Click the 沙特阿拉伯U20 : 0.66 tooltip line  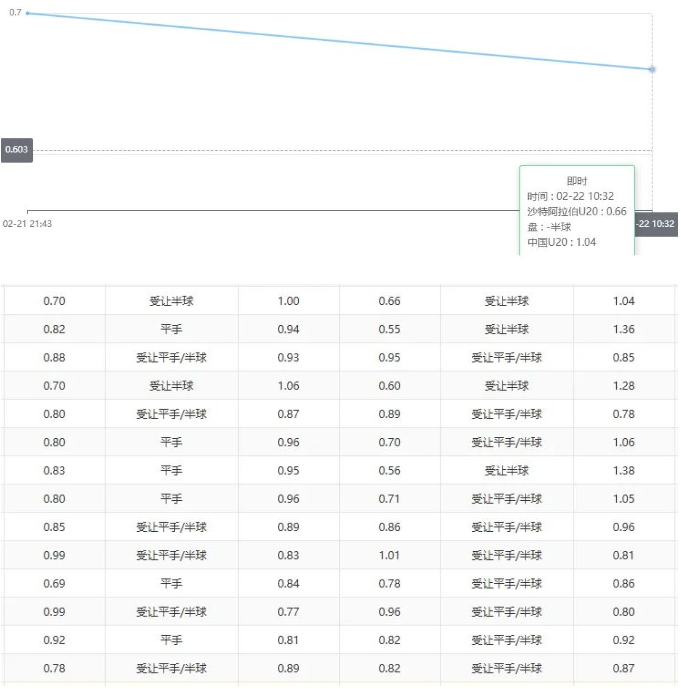pyautogui.click(x=577, y=211)
